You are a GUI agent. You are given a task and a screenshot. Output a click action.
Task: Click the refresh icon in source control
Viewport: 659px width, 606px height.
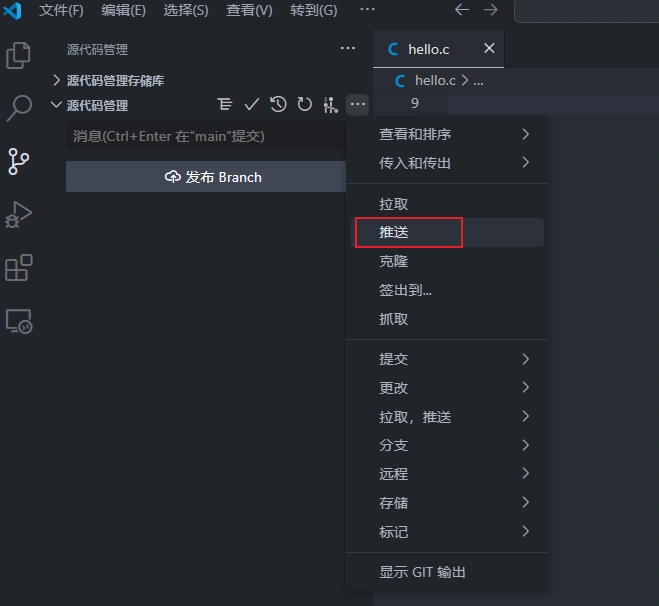304,104
